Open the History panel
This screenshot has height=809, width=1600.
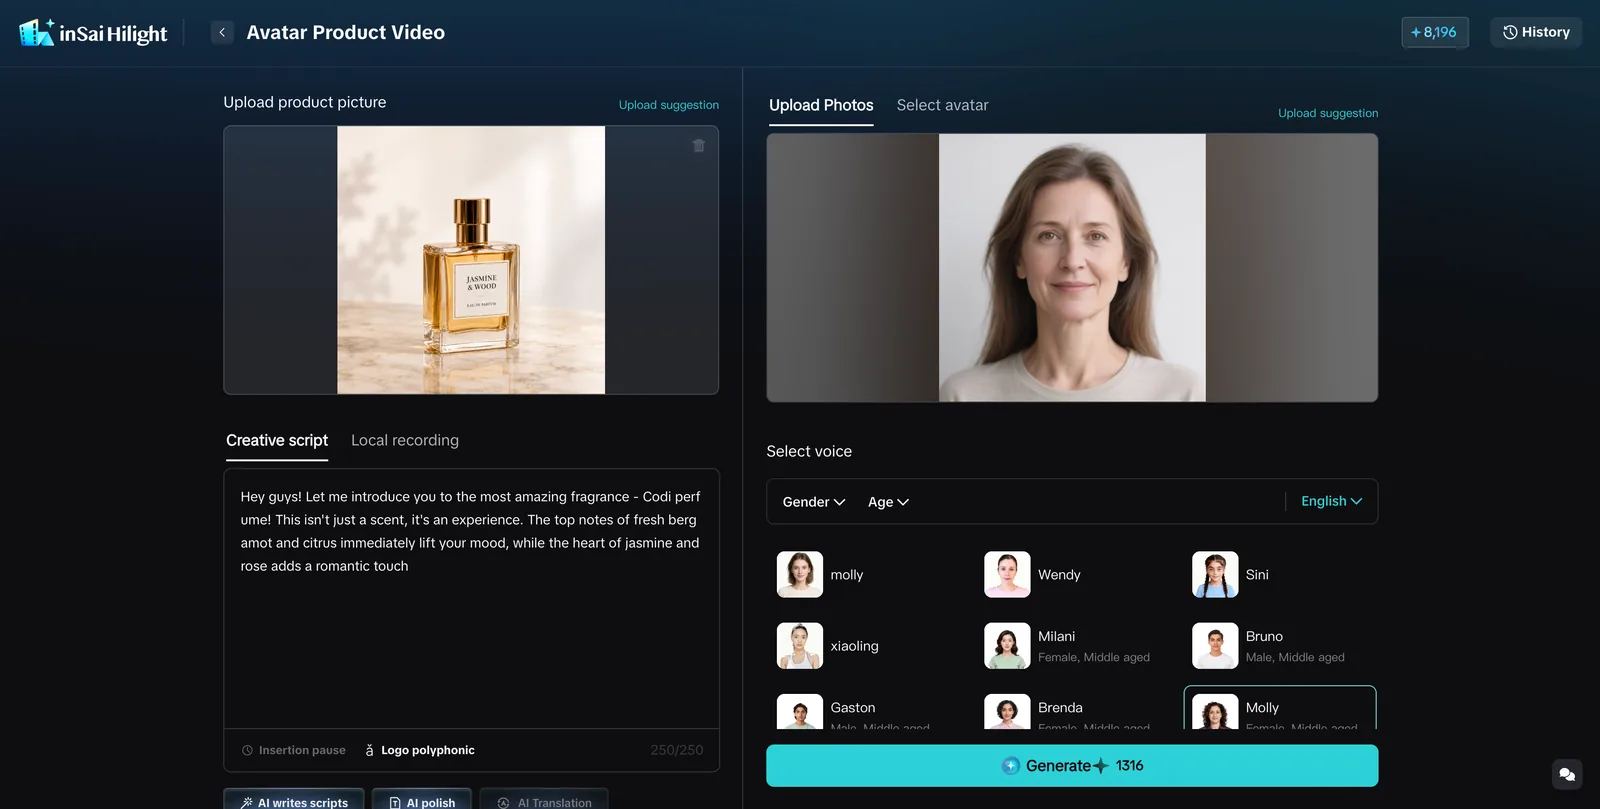1536,32
